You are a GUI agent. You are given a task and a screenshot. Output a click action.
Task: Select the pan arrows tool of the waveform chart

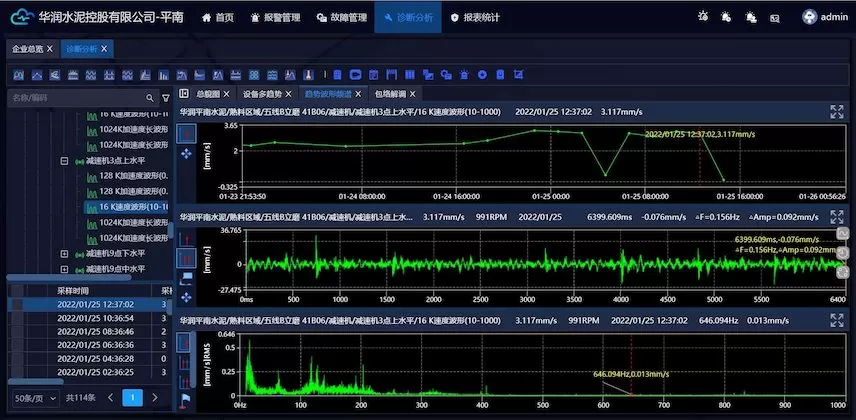tap(186, 297)
